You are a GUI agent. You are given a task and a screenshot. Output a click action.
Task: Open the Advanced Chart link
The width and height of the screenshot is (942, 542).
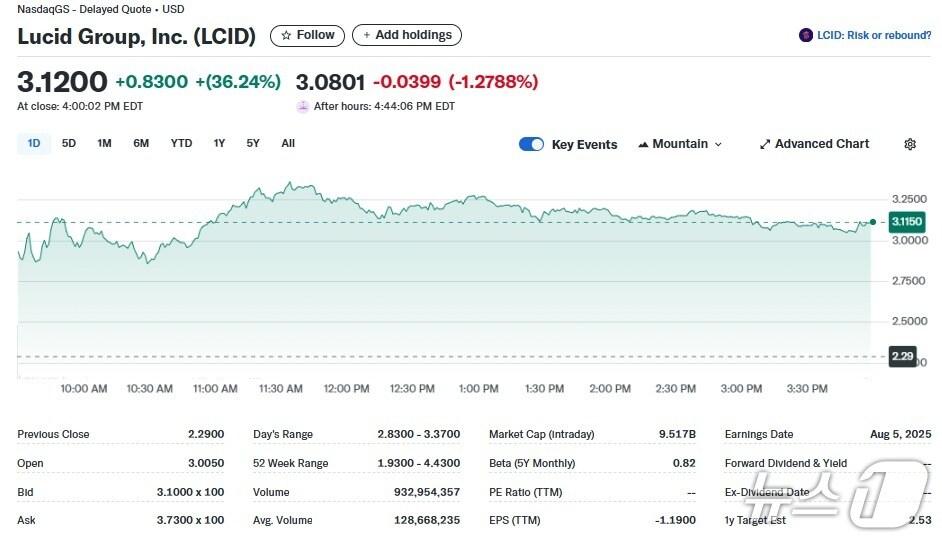click(821, 144)
